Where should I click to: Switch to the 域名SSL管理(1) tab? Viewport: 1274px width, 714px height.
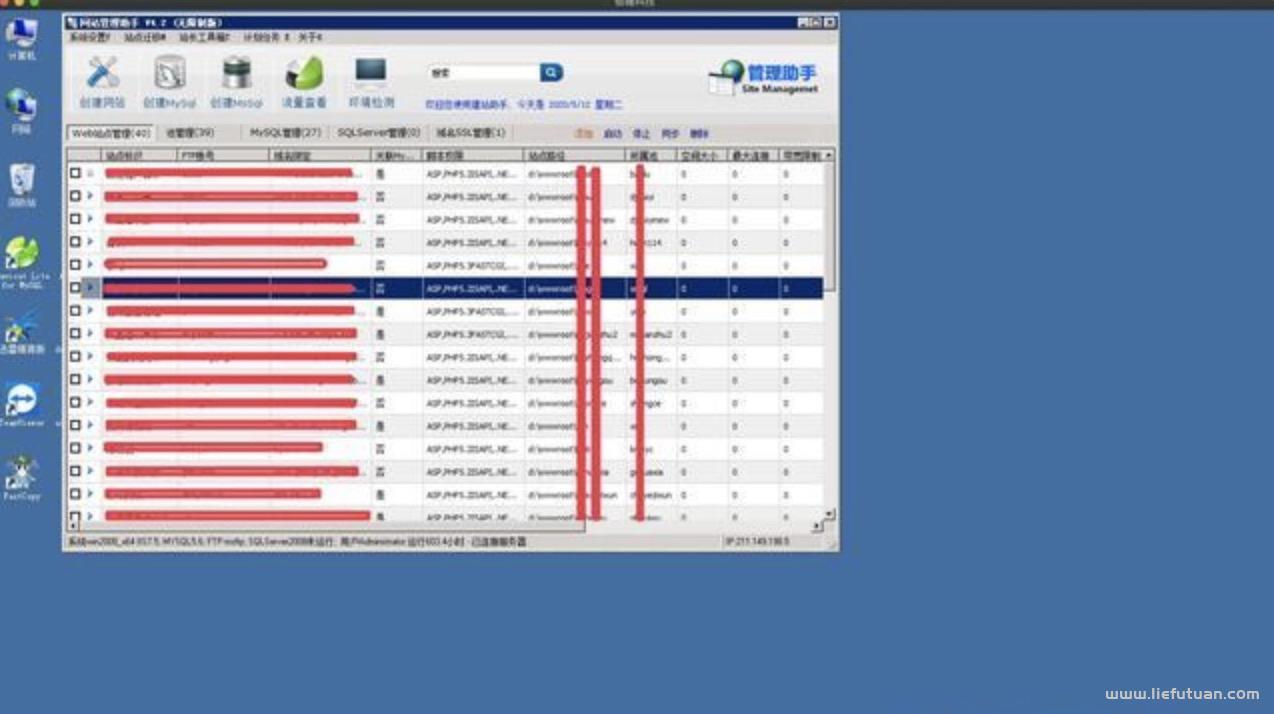[x=470, y=132]
